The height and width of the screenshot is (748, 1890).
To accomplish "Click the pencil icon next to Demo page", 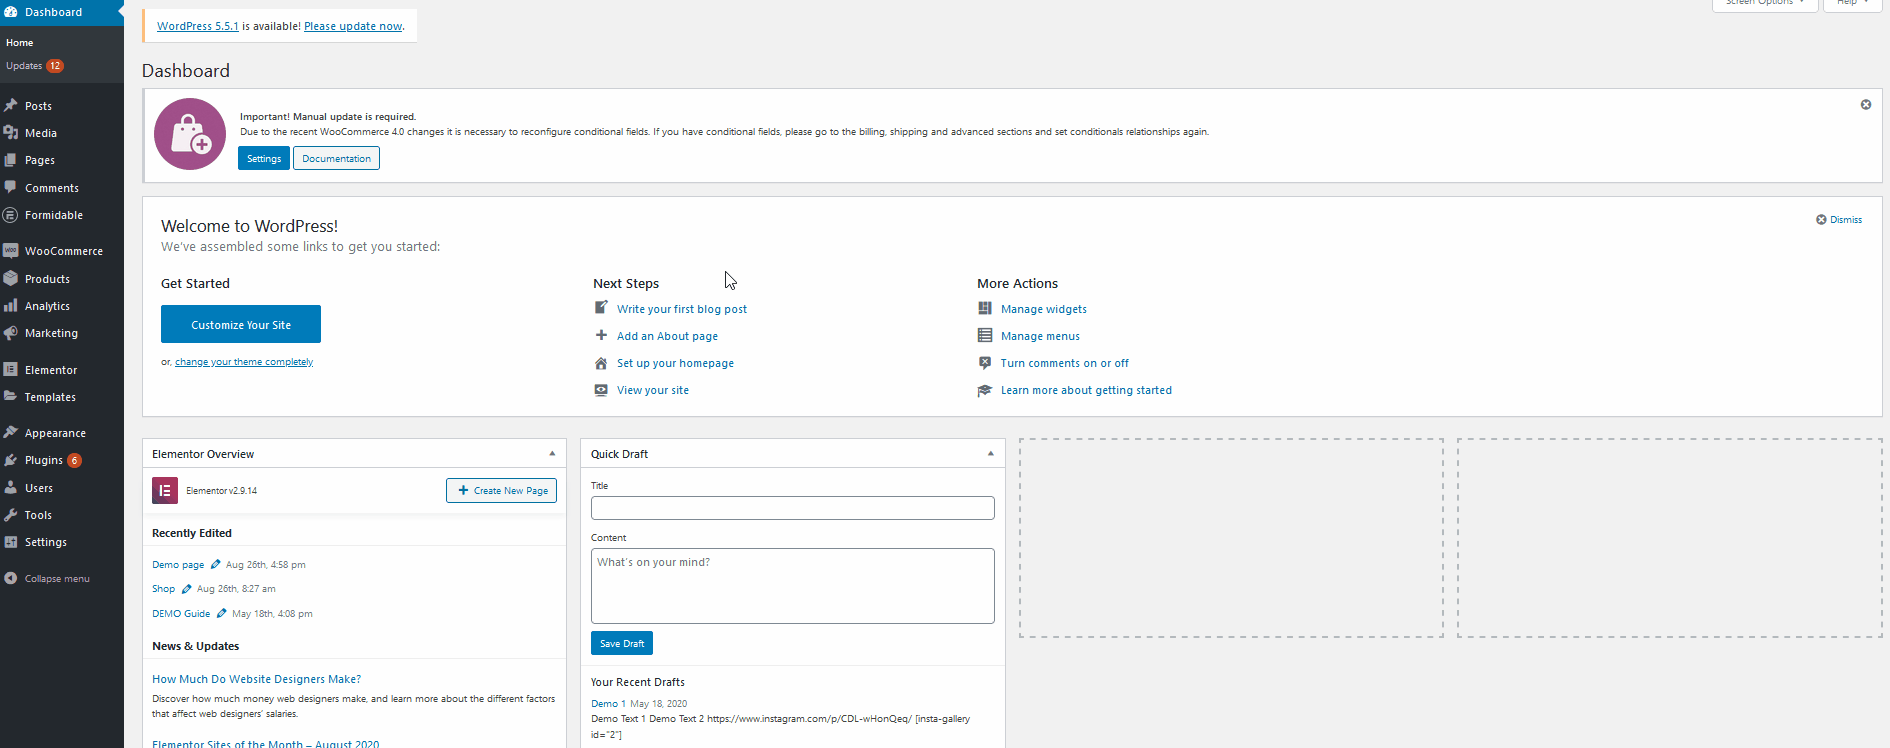I will pos(215,564).
